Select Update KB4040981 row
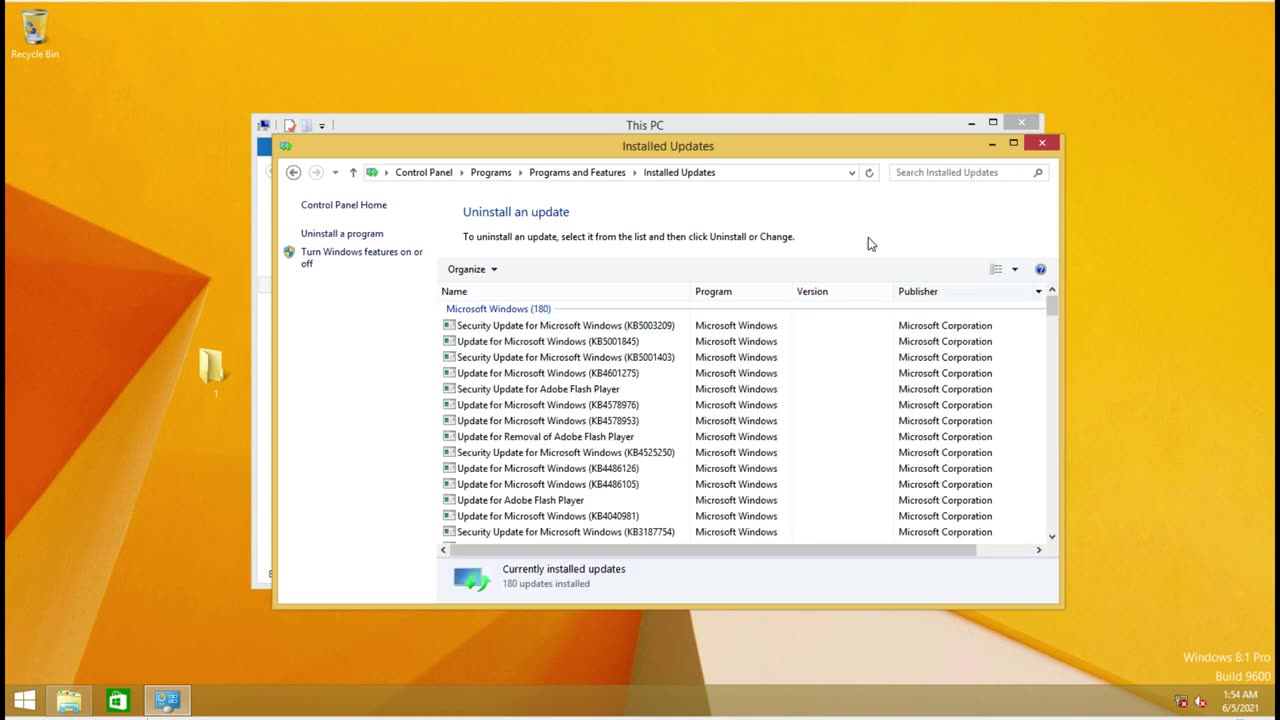The image size is (1280, 720). click(741, 516)
